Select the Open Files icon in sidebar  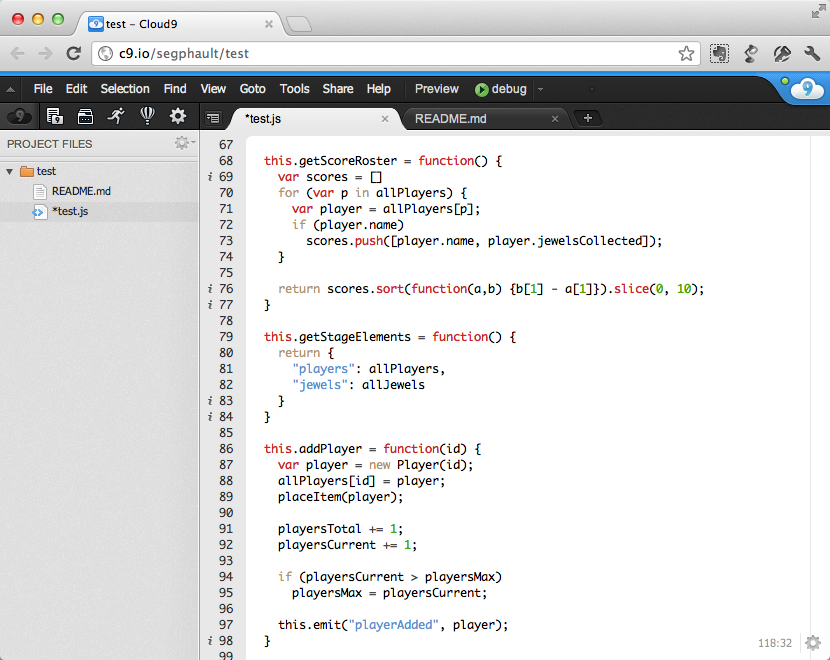85,117
